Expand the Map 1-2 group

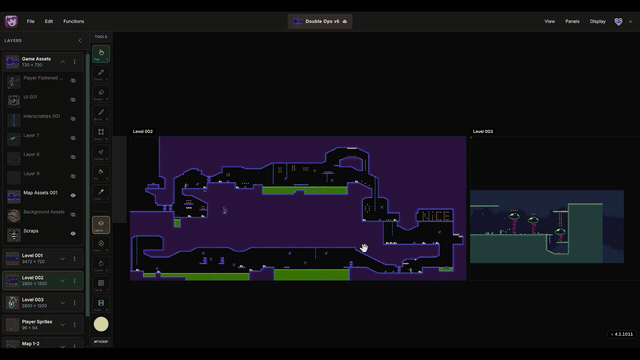click(x=63, y=346)
